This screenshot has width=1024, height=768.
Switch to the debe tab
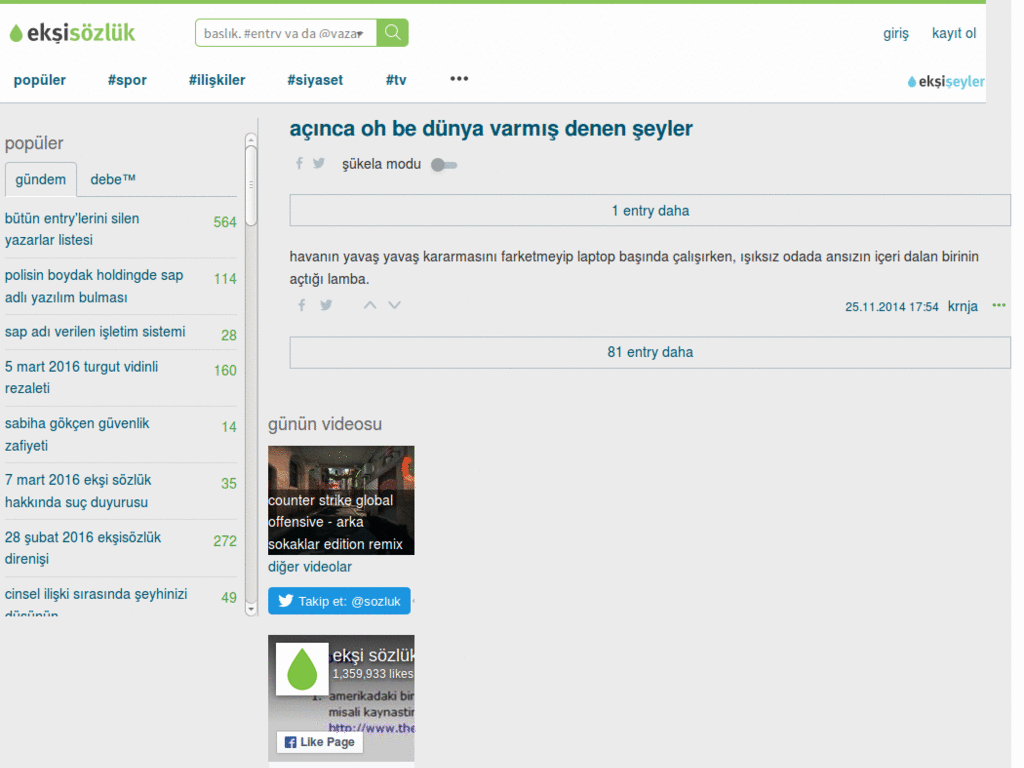112,179
